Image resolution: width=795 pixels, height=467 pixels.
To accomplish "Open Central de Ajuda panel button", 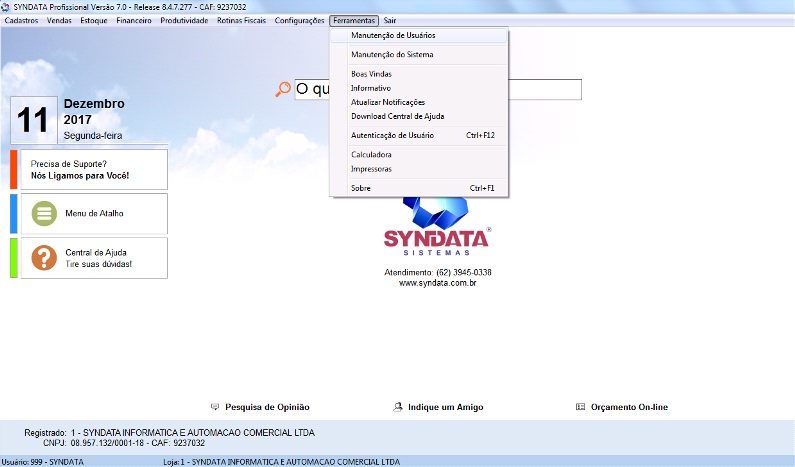I will point(94,258).
